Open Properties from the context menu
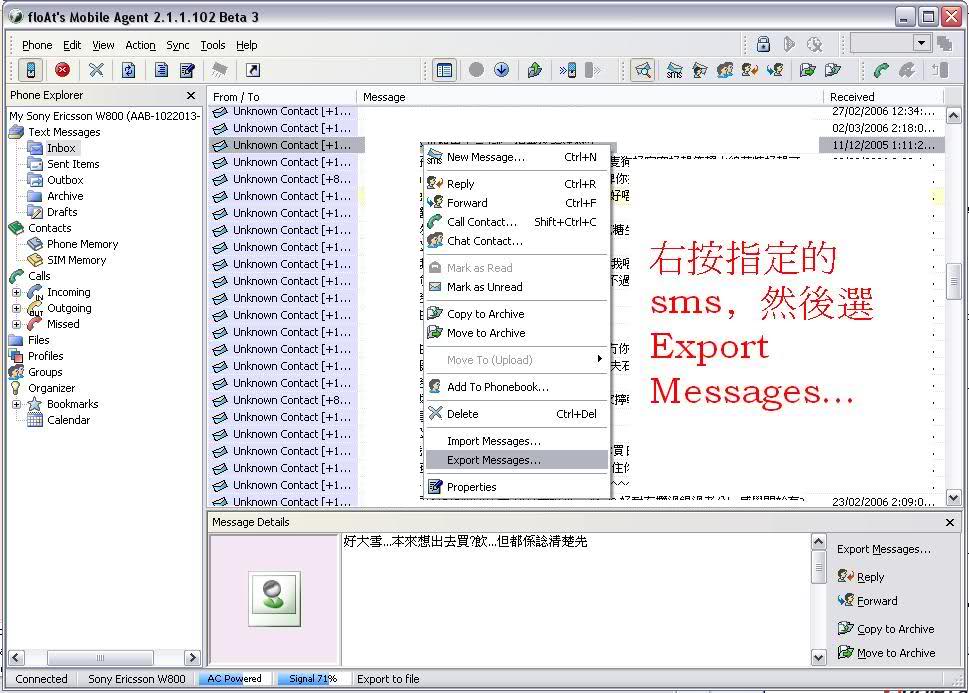The image size is (969, 693). (x=517, y=487)
